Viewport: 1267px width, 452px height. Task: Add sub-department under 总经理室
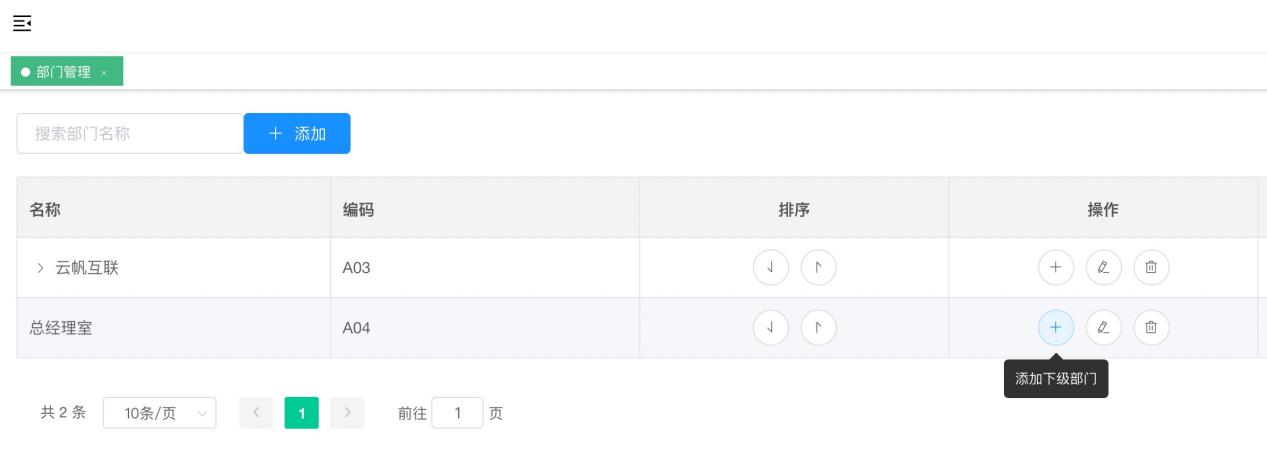point(1056,327)
